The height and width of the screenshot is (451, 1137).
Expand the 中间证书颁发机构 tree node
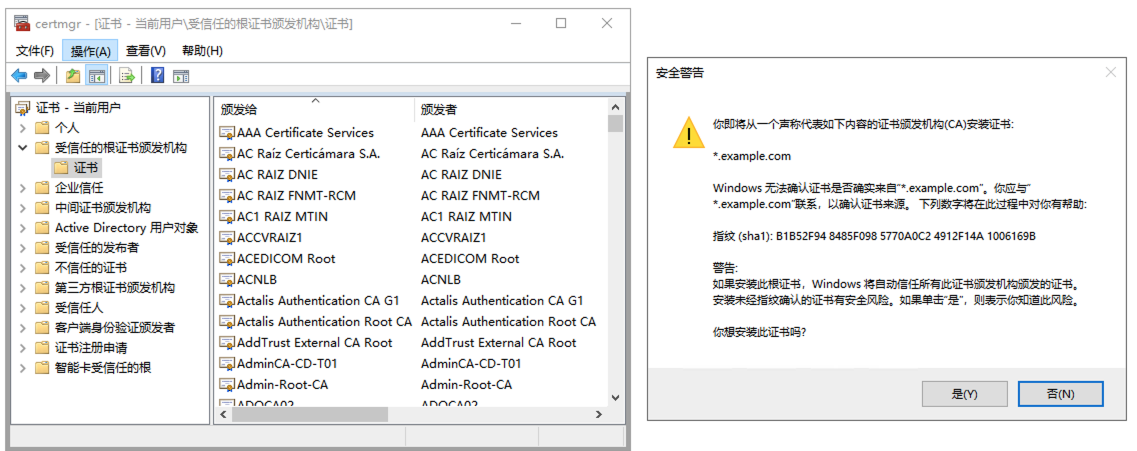(x=23, y=208)
